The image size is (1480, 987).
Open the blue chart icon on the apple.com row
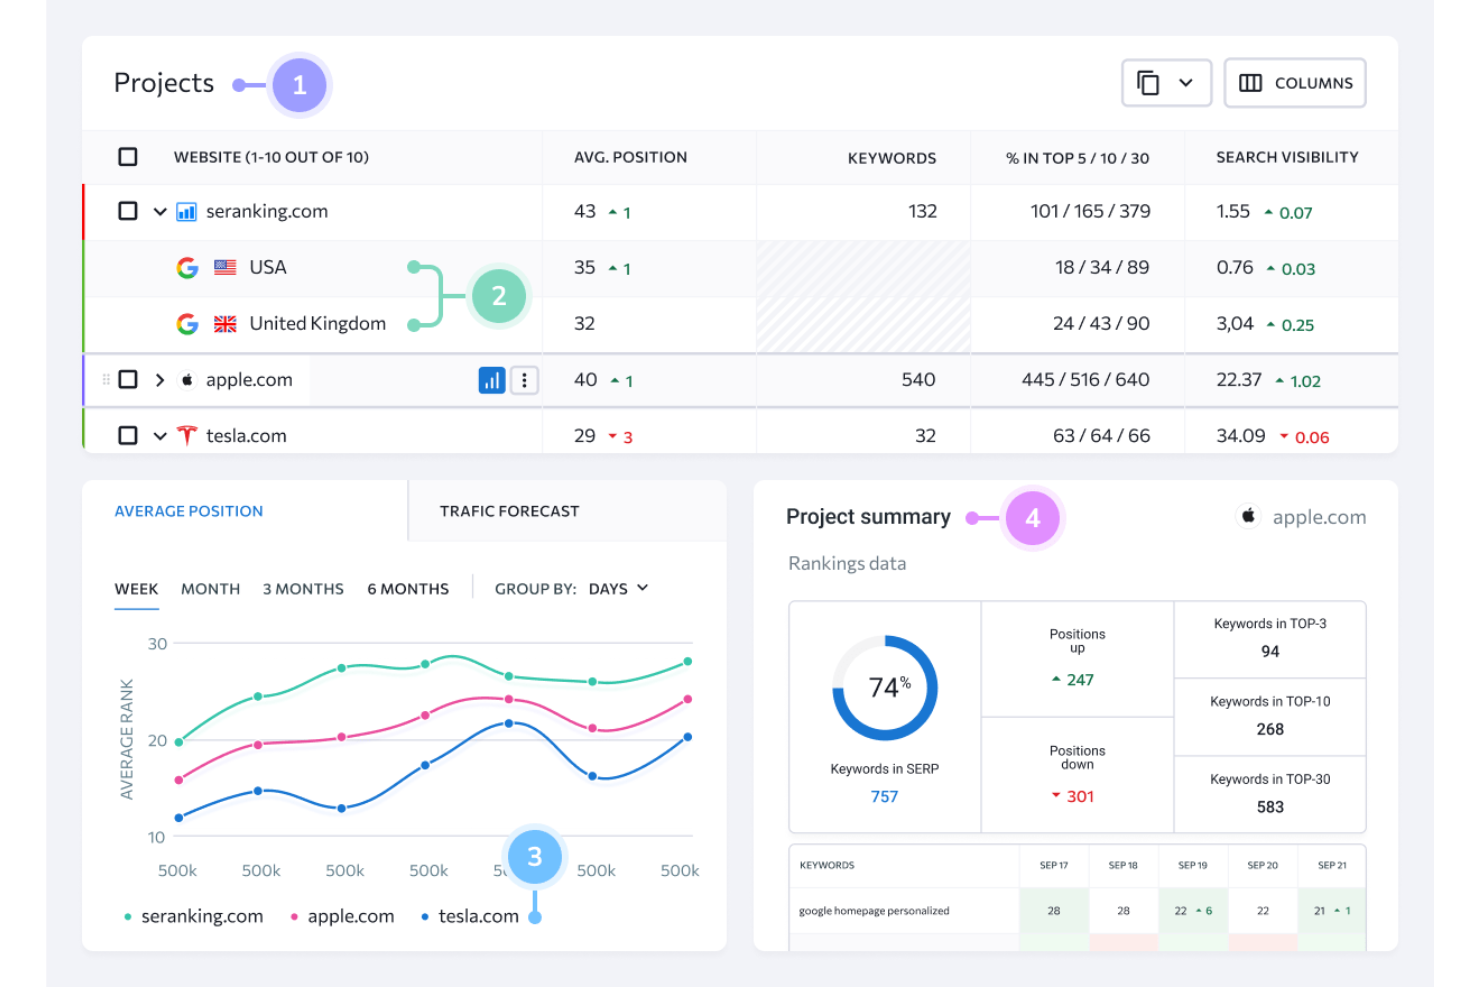coord(492,380)
